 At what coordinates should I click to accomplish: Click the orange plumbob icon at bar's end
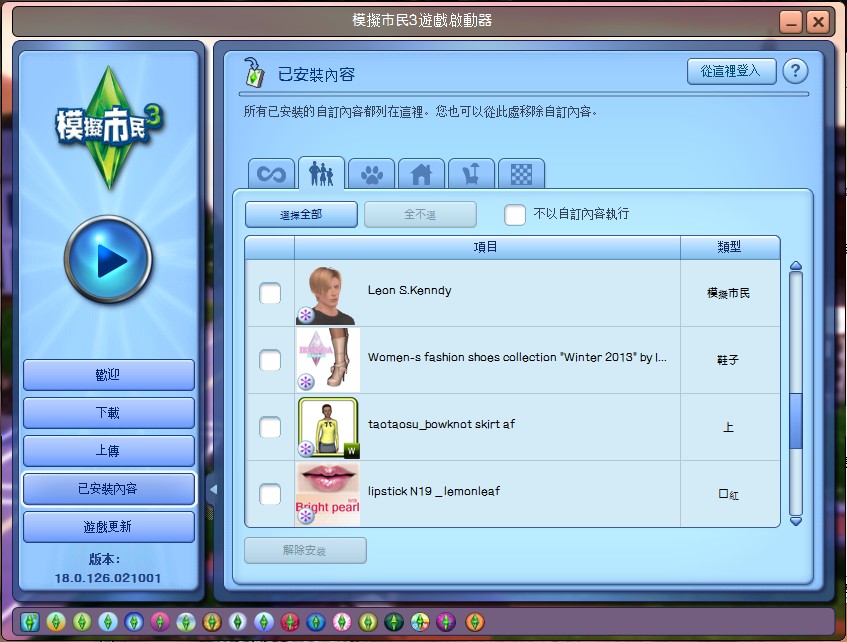point(475,622)
